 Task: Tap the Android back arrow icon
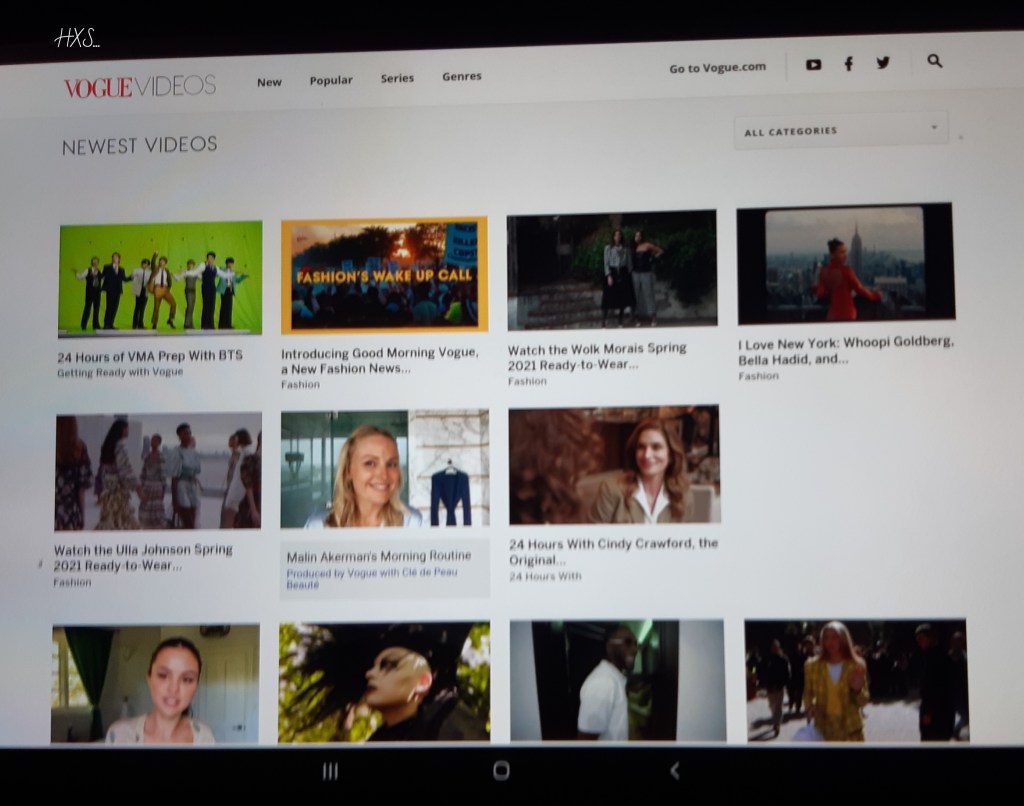(x=675, y=770)
